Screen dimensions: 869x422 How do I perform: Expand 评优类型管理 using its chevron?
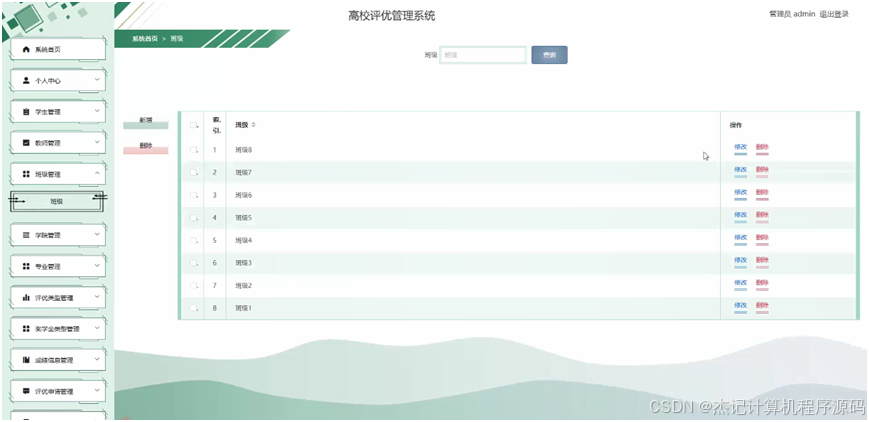pos(97,297)
